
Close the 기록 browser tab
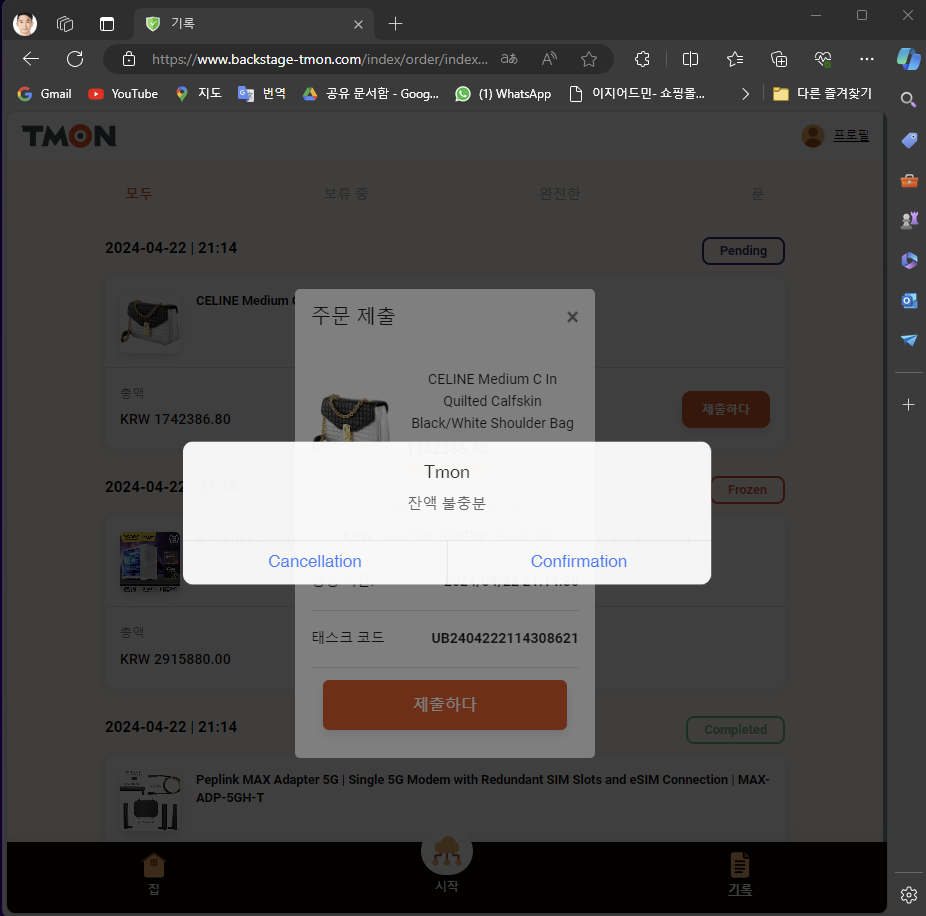pos(358,24)
